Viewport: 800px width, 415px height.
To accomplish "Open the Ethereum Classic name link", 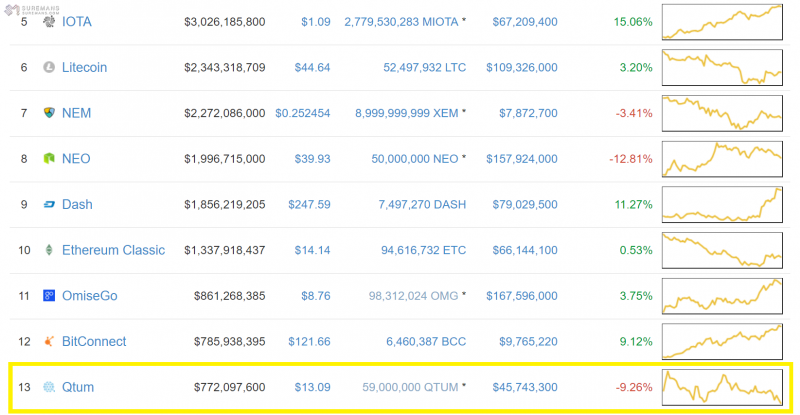I will [x=113, y=250].
